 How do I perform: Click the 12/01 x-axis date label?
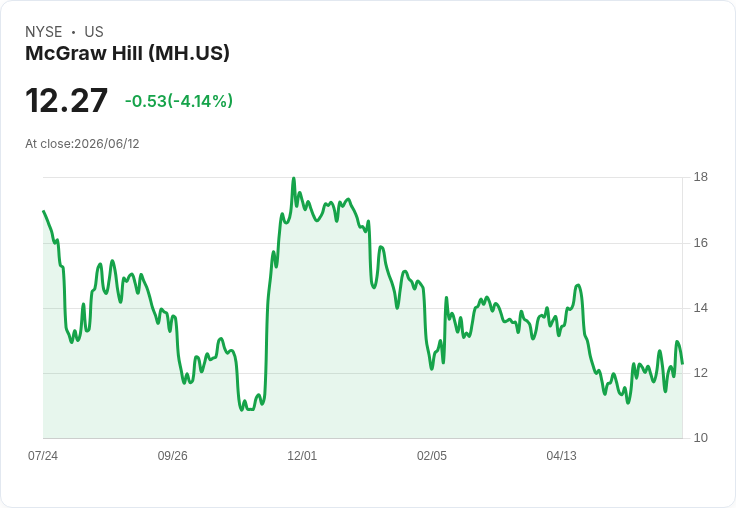pos(302,455)
